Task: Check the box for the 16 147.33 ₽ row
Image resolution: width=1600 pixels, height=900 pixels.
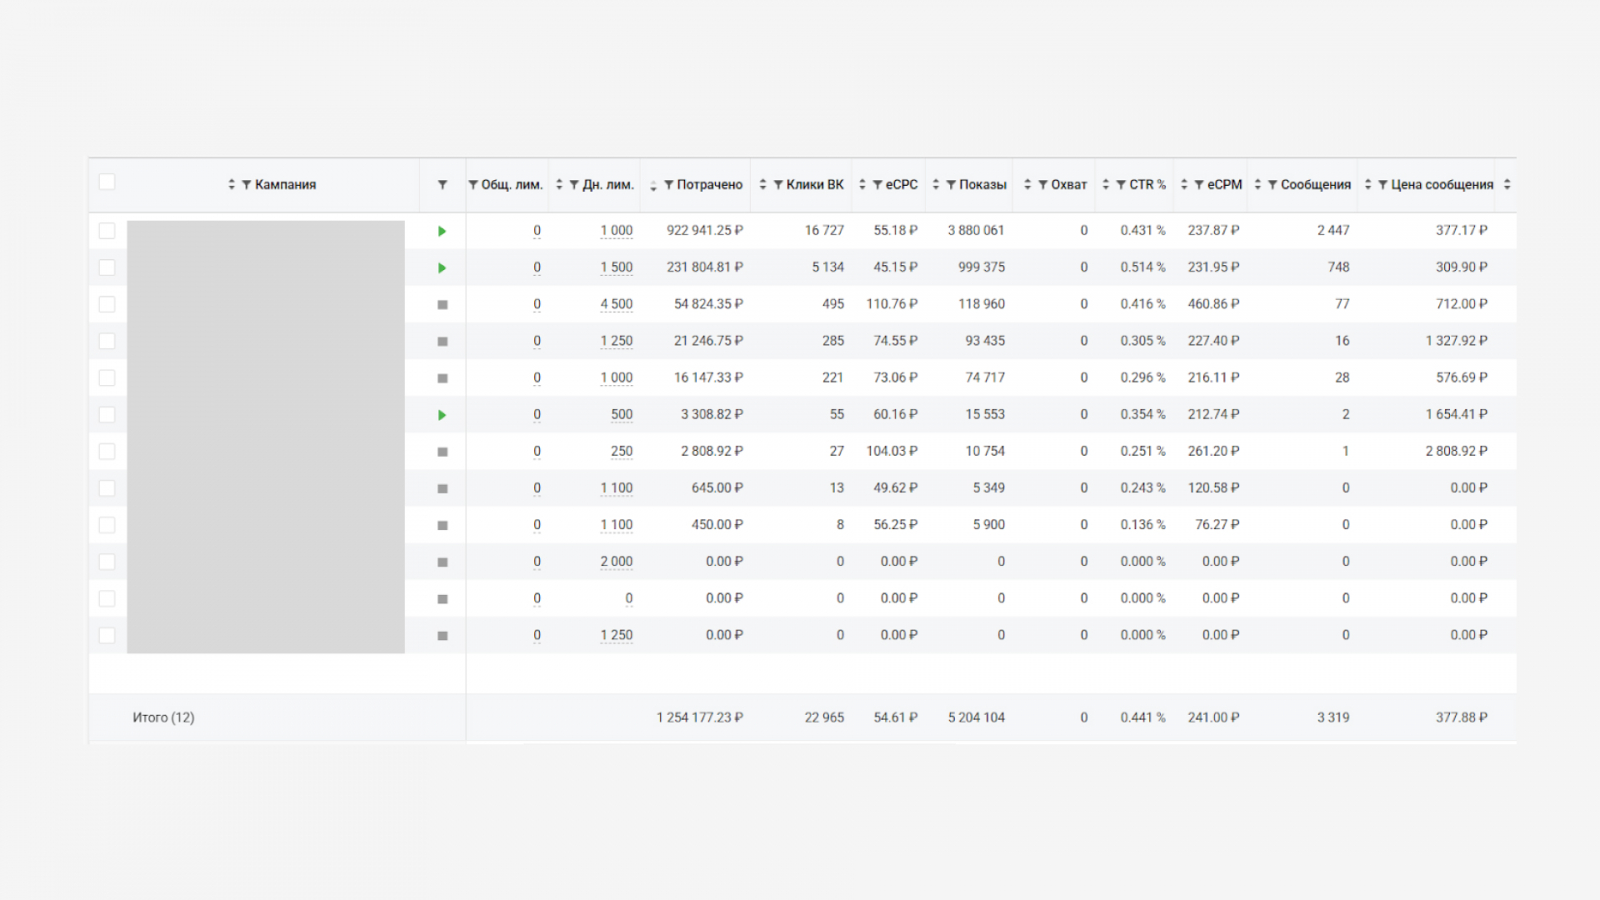Action: pyautogui.click(x=107, y=378)
